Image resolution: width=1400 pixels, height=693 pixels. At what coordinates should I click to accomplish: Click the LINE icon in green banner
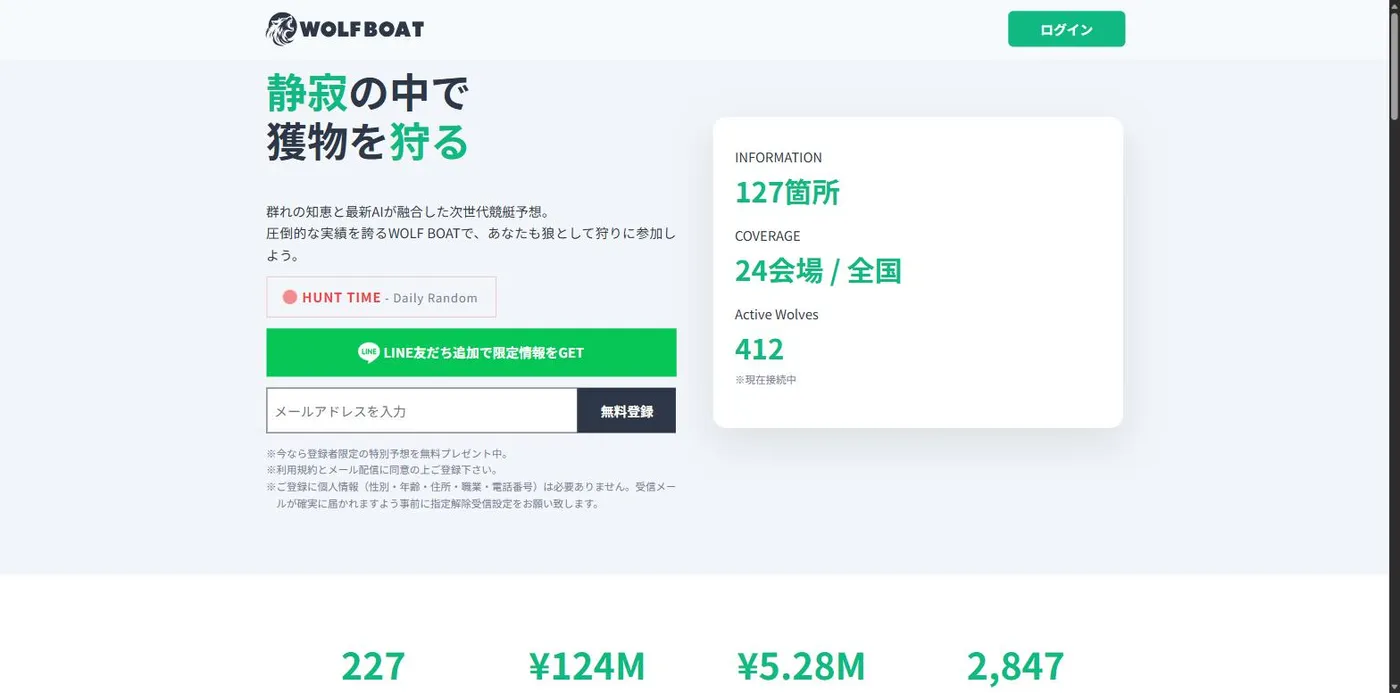point(369,353)
